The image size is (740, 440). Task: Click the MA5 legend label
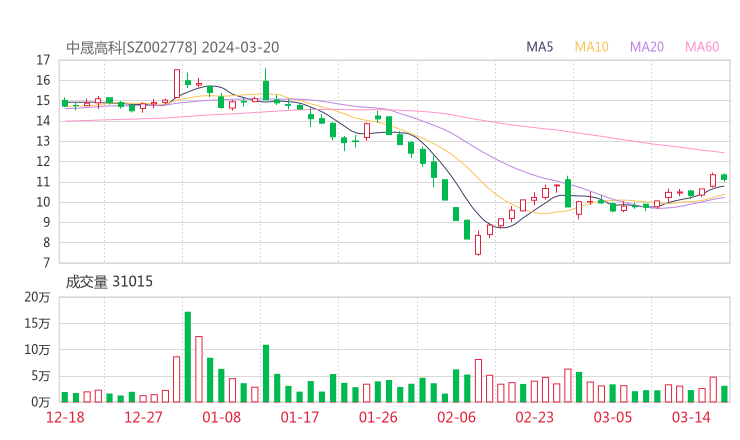pyautogui.click(x=539, y=47)
